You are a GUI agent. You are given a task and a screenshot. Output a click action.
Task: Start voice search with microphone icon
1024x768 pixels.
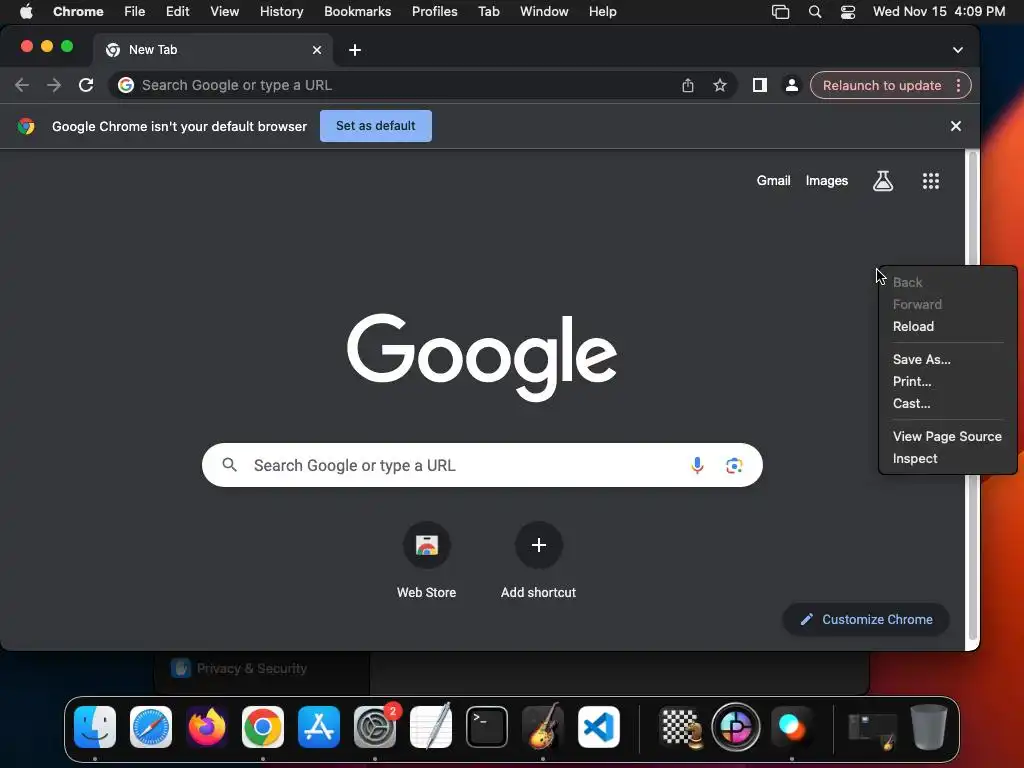(697, 465)
